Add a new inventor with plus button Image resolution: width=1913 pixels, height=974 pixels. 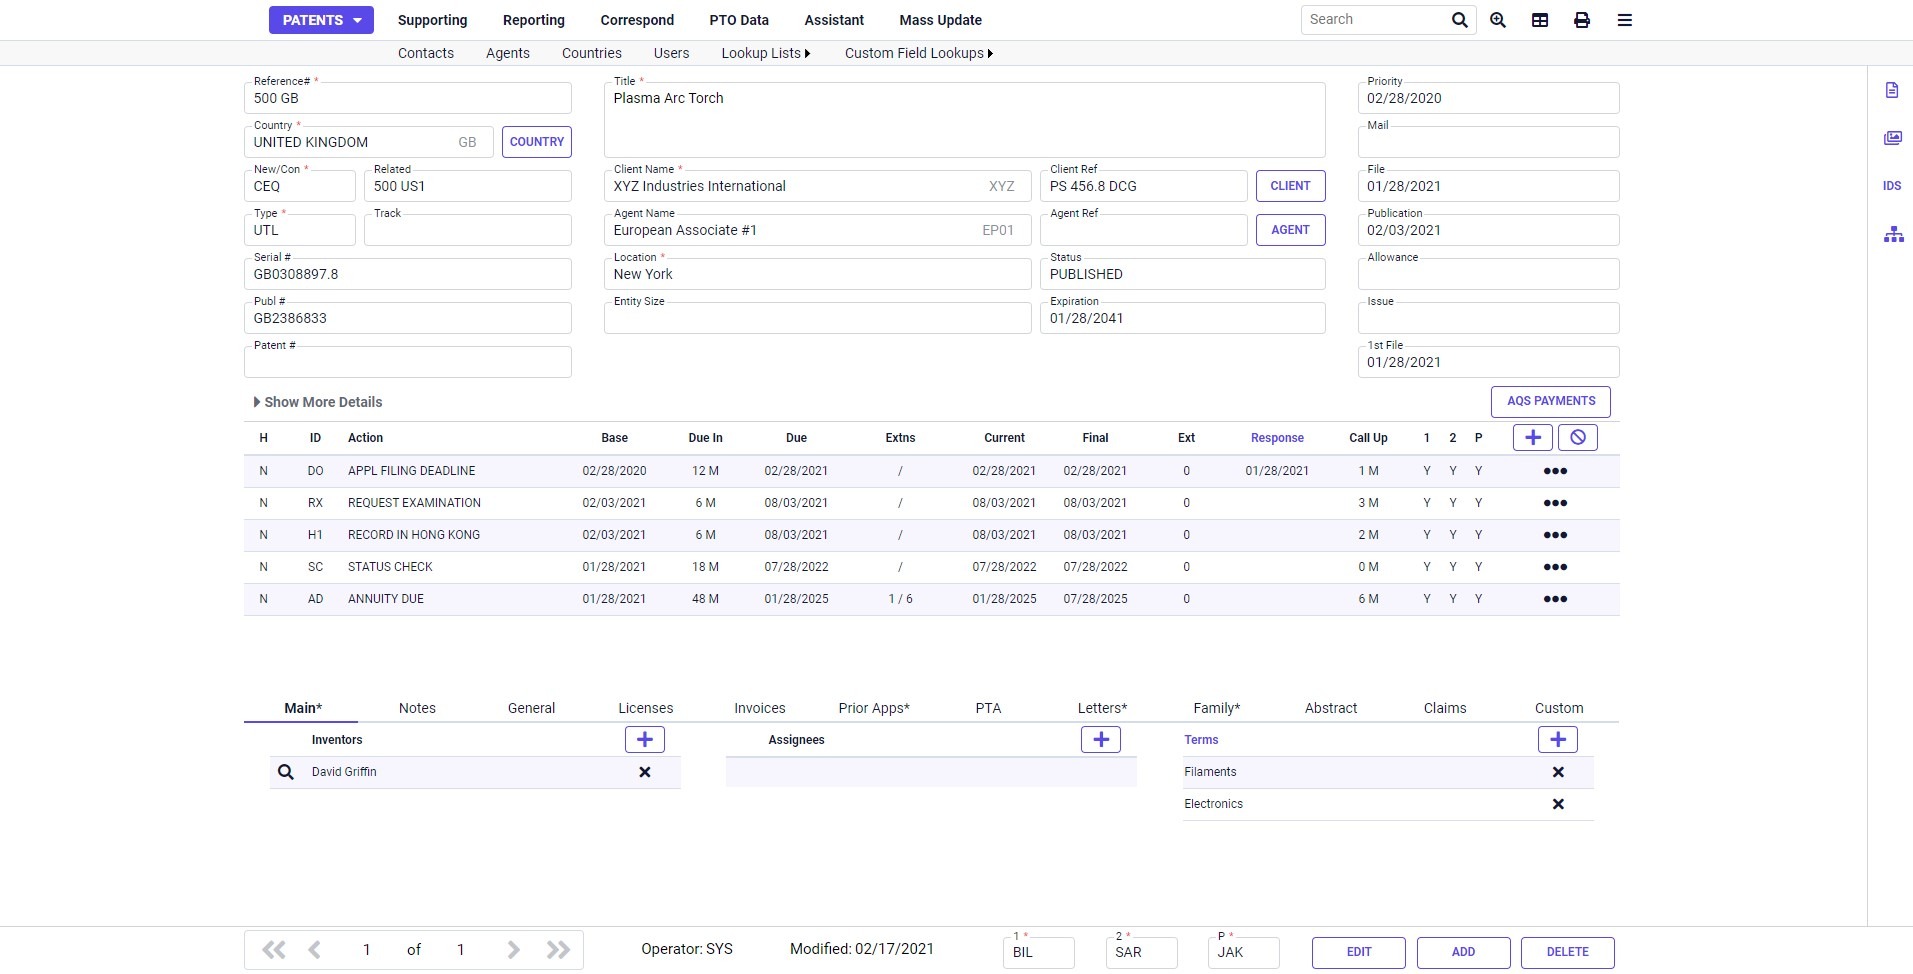pyautogui.click(x=645, y=739)
